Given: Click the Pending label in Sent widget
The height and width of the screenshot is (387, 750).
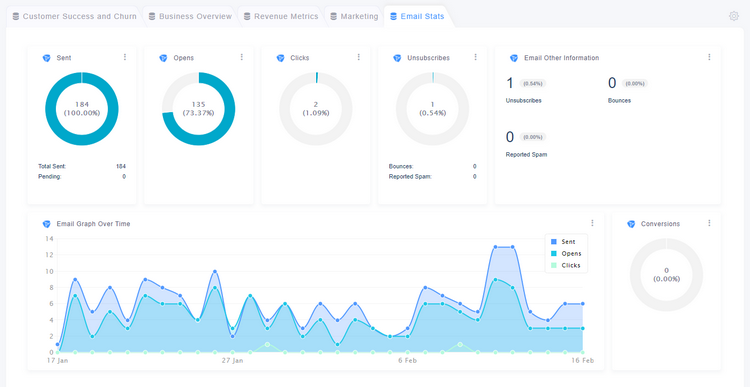Looking at the screenshot, I should pyautogui.click(x=50, y=177).
